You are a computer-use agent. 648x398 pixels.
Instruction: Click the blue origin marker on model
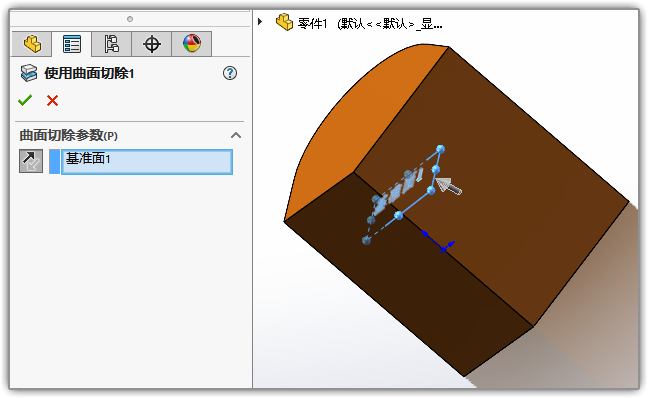point(443,249)
